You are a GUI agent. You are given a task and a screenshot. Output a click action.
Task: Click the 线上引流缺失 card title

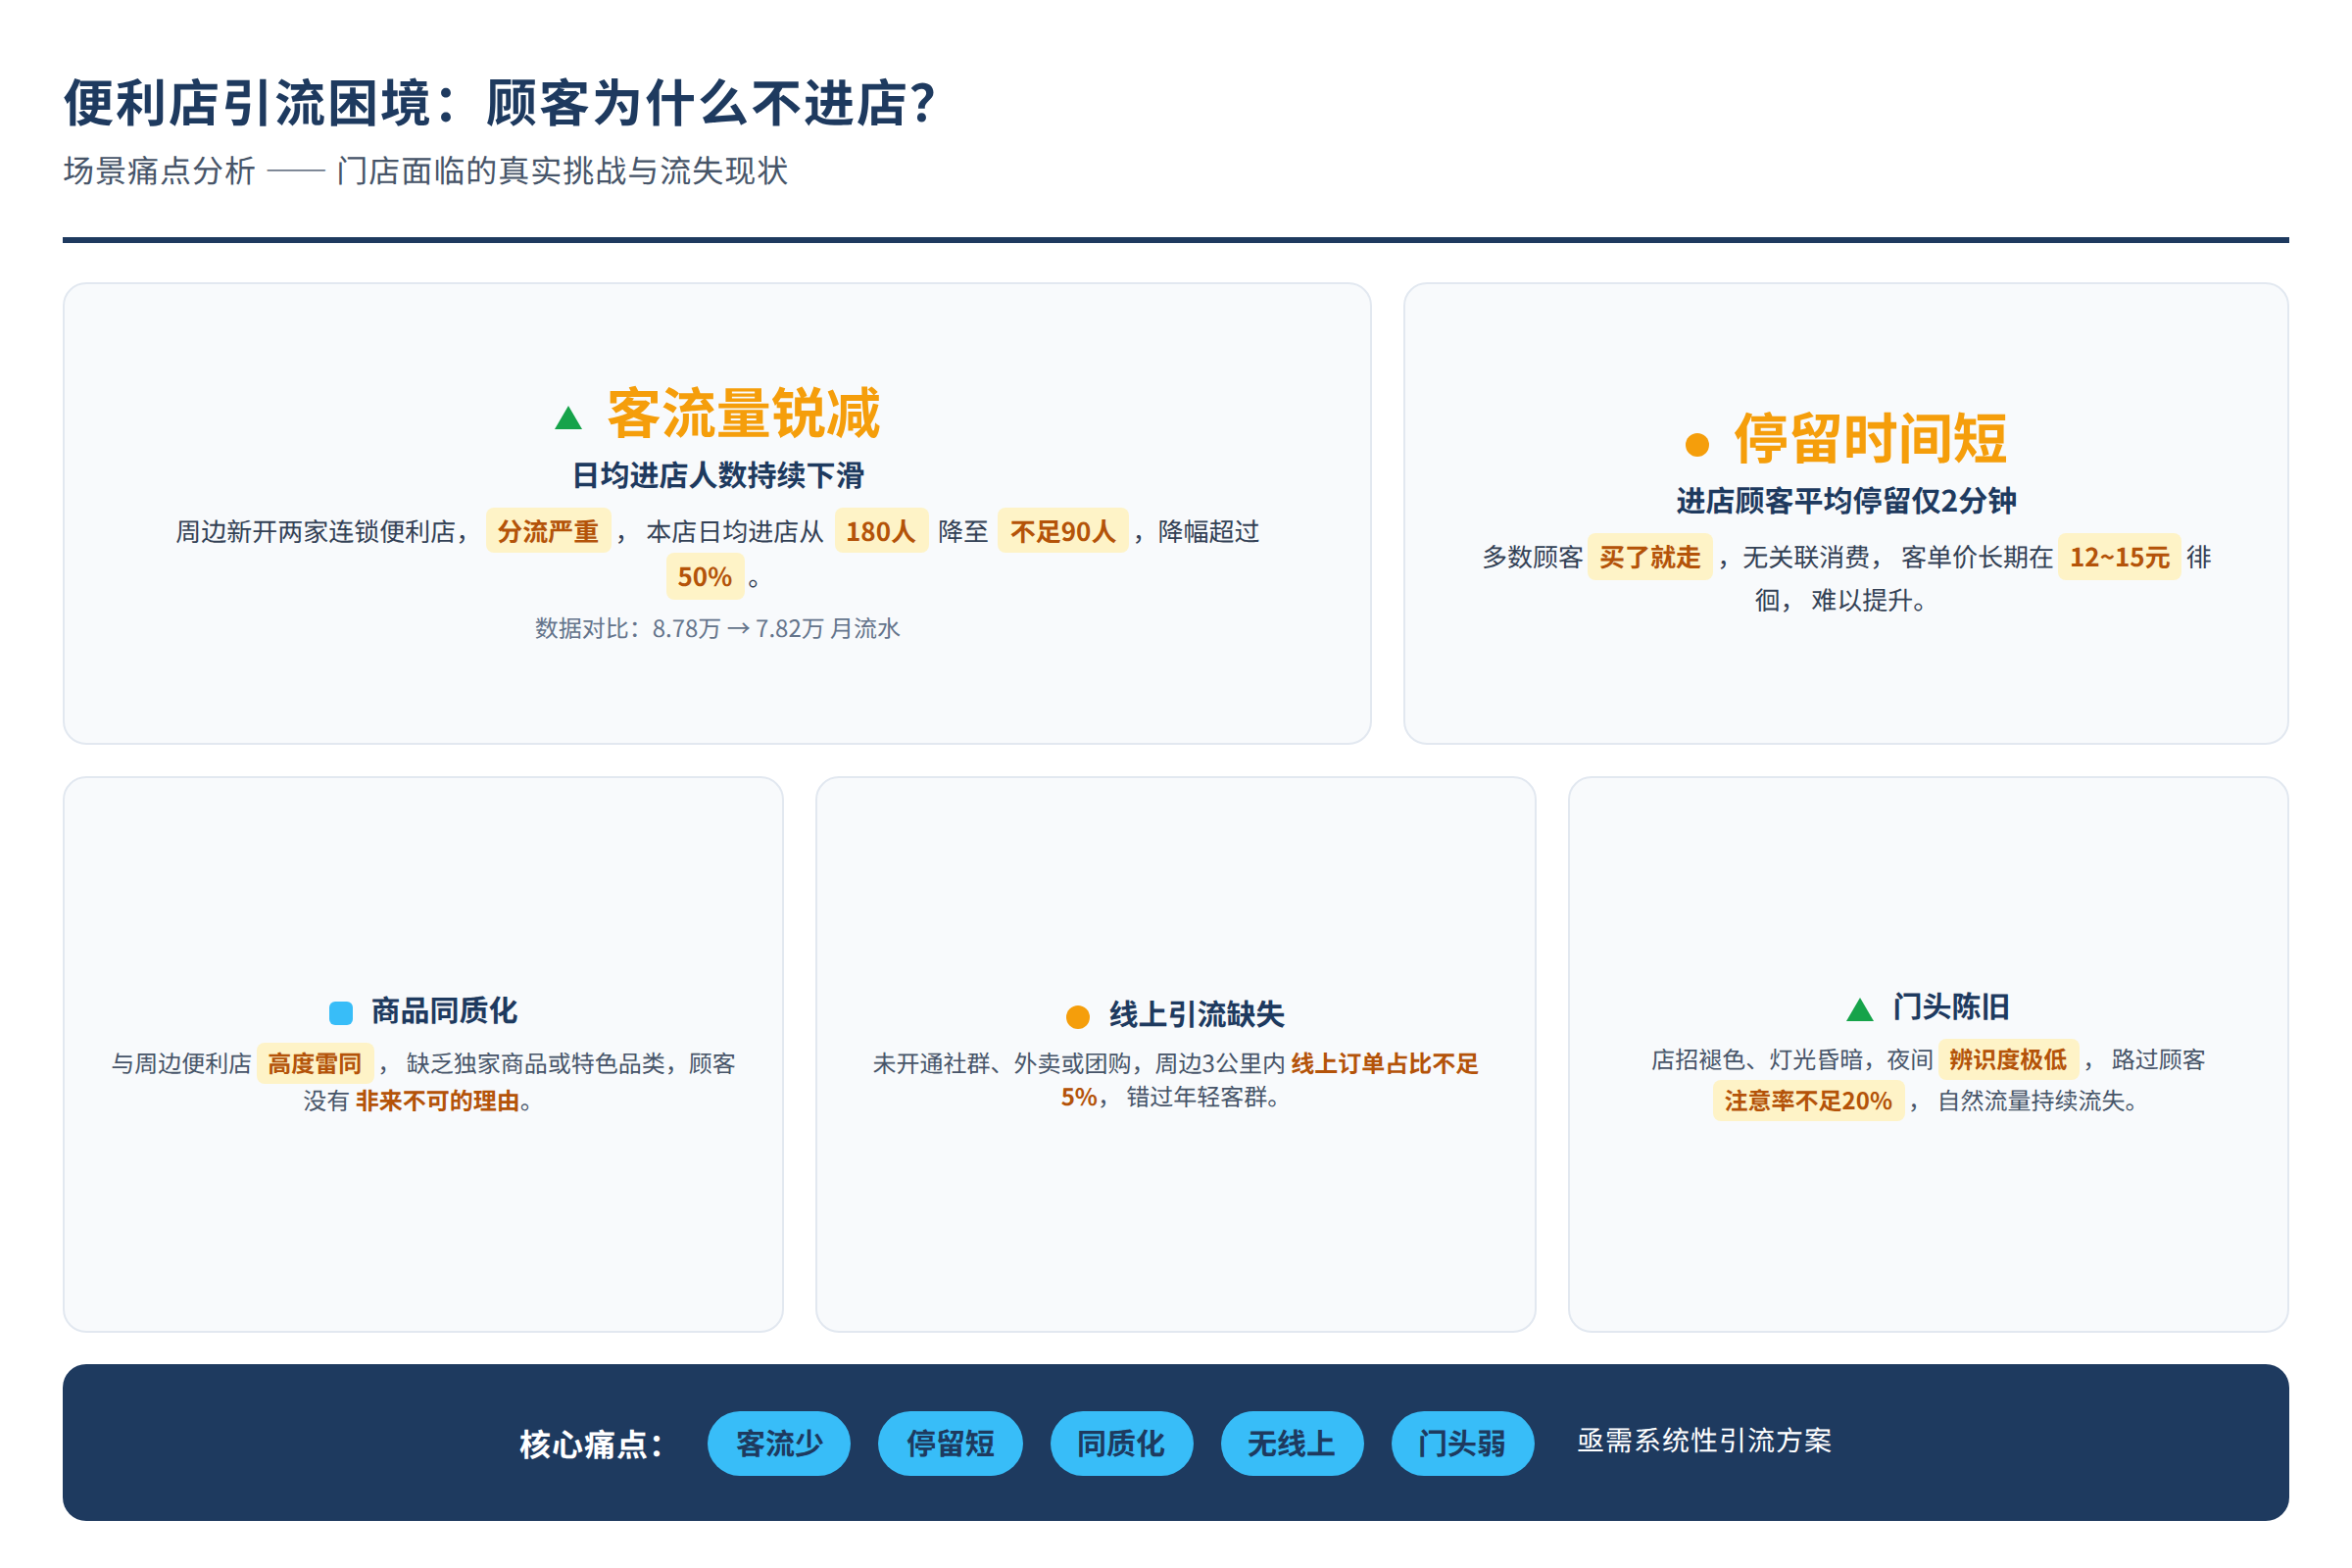coord(1196,1015)
